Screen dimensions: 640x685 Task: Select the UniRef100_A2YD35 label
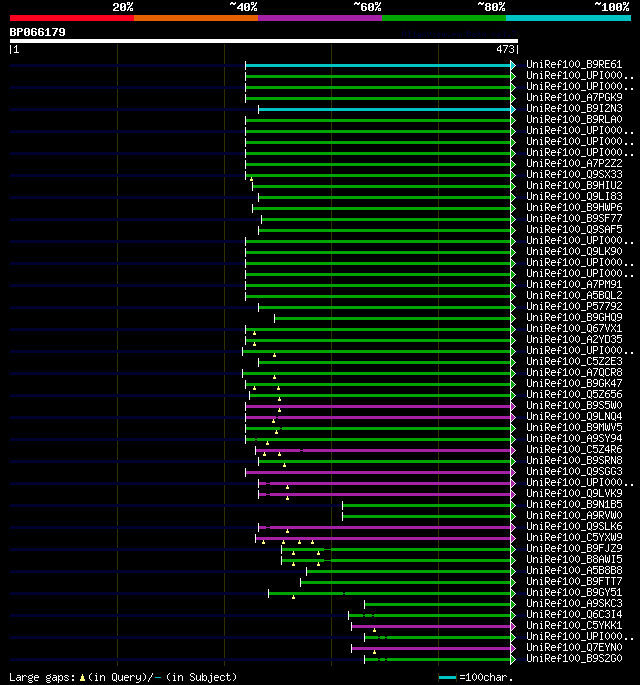pos(574,339)
